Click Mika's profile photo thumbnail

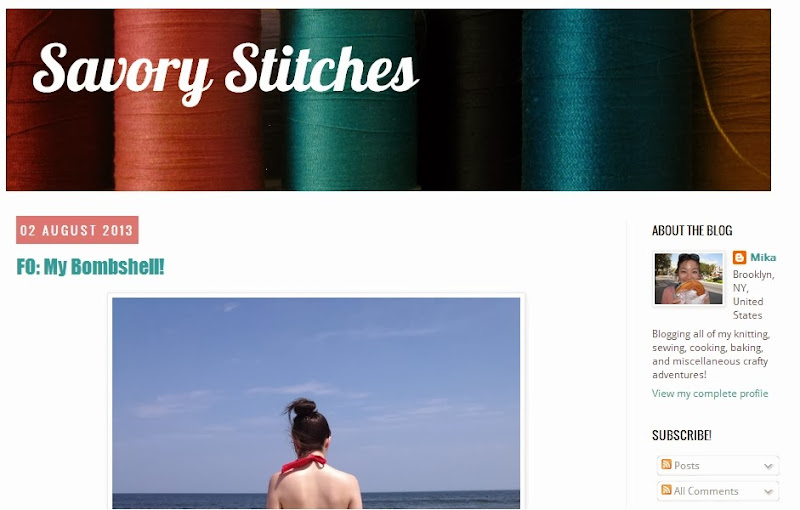(x=688, y=278)
